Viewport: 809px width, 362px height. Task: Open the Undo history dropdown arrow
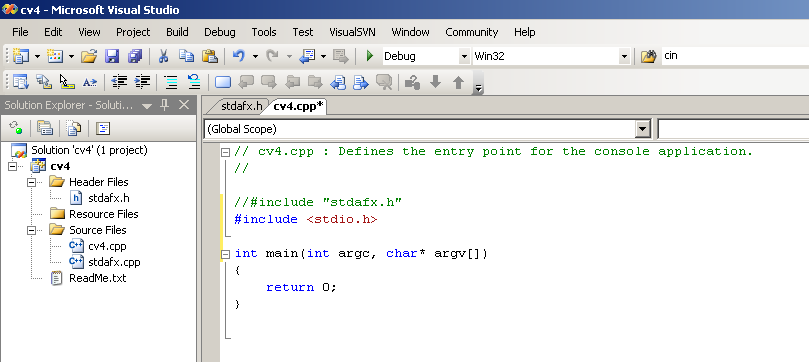pos(255,56)
